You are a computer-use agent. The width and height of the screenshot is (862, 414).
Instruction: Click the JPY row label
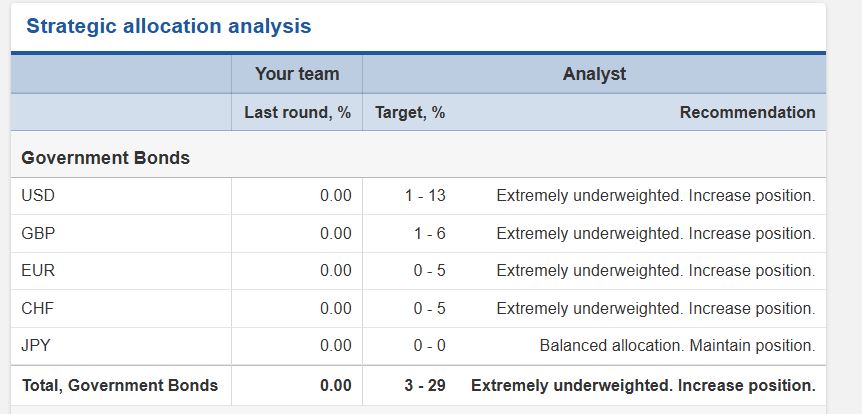(x=37, y=346)
